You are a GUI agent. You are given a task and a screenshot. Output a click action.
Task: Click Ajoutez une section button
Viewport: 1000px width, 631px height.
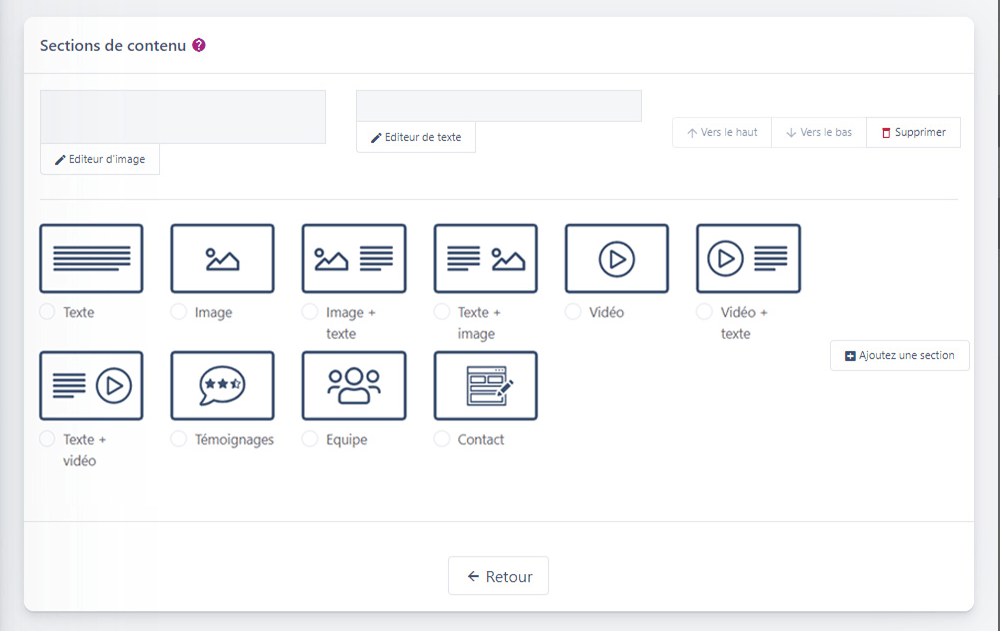pyautogui.click(x=899, y=356)
